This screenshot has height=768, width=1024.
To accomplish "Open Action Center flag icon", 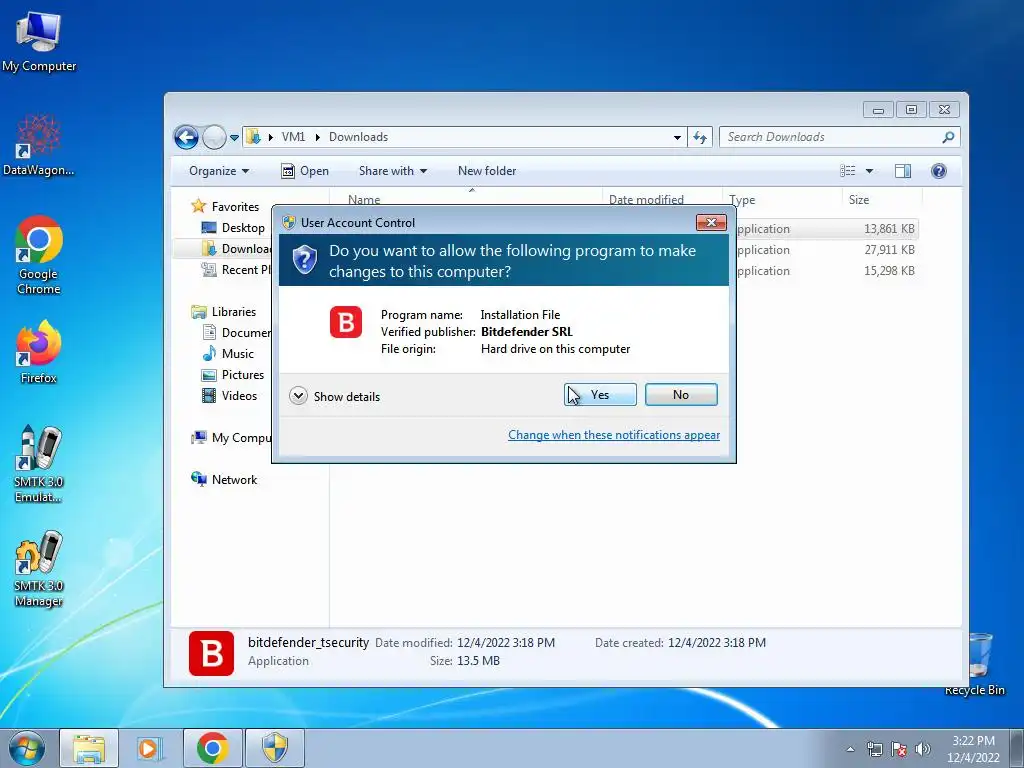I will coord(899,749).
